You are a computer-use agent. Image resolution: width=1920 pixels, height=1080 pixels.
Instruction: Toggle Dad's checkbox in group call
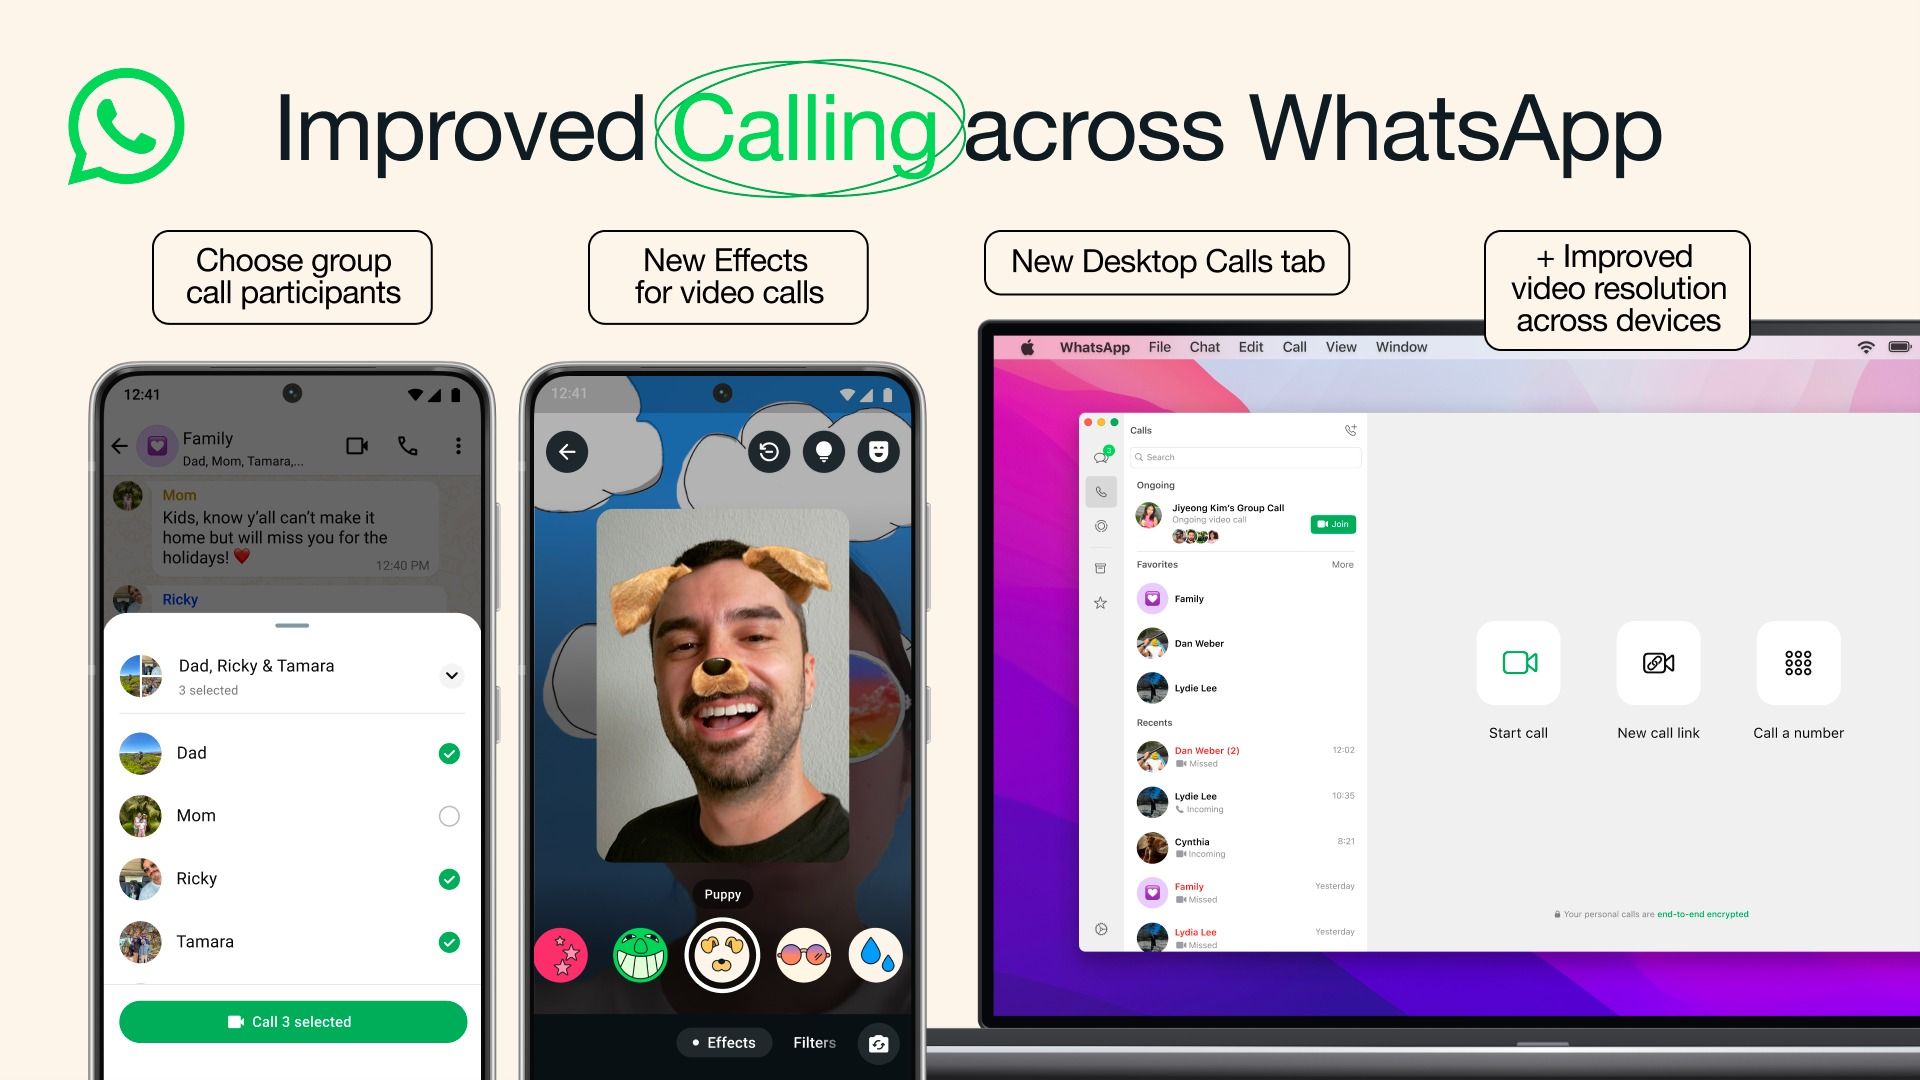pyautogui.click(x=446, y=752)
